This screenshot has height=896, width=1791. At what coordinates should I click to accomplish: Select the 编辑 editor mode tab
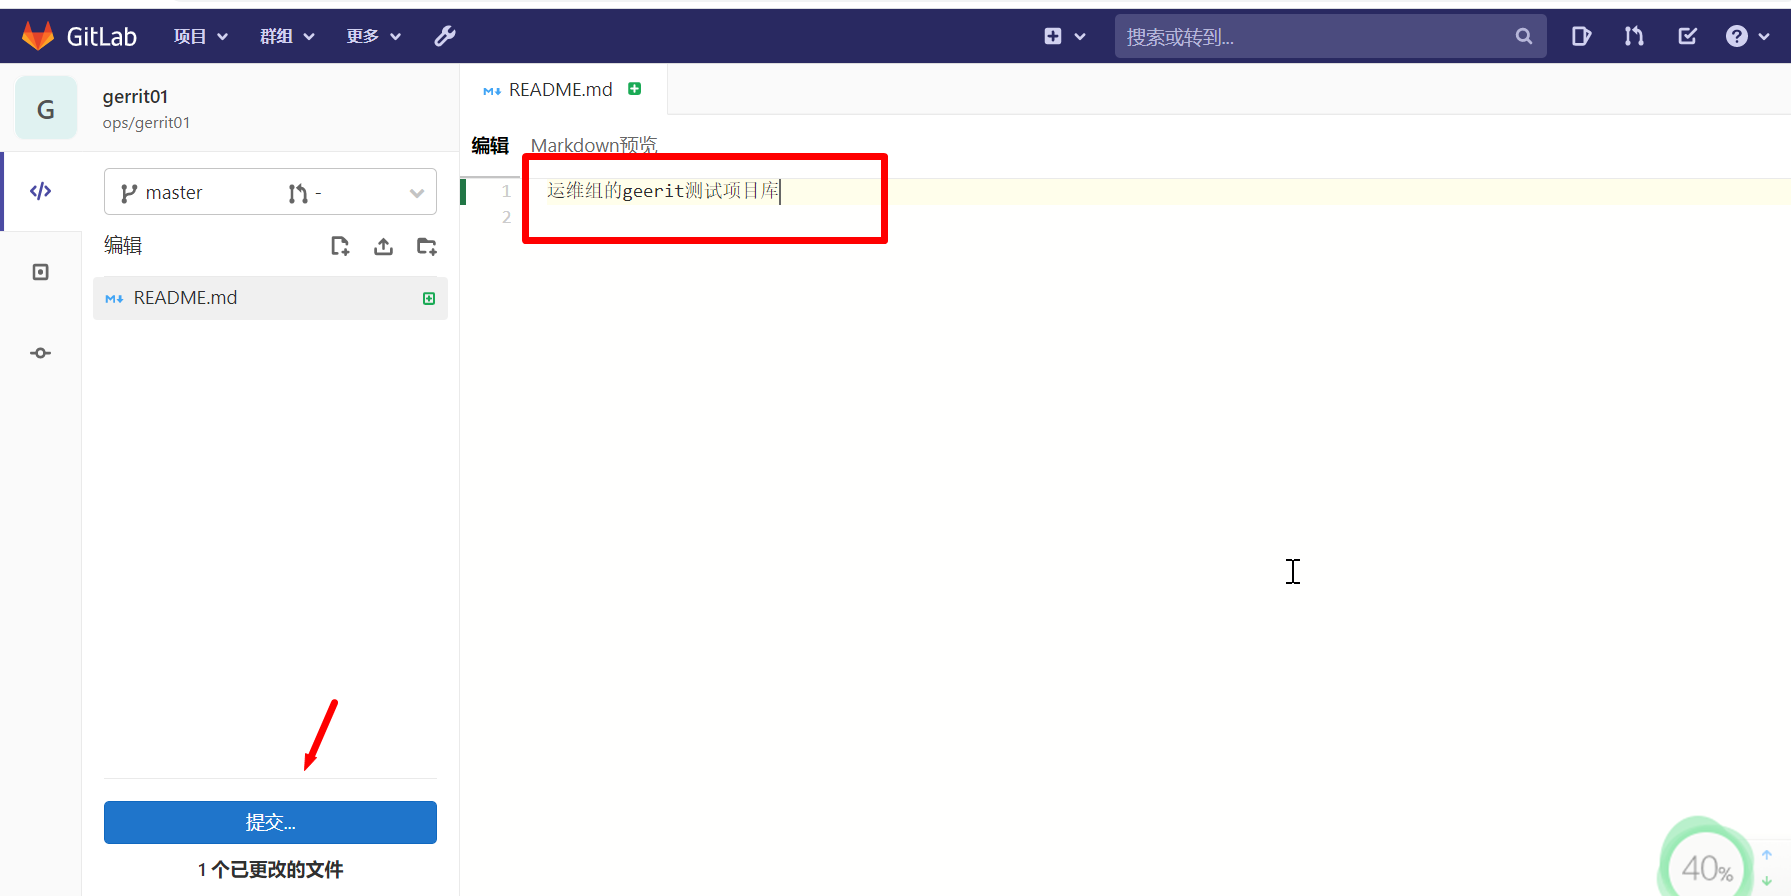(x=490, y=146)
